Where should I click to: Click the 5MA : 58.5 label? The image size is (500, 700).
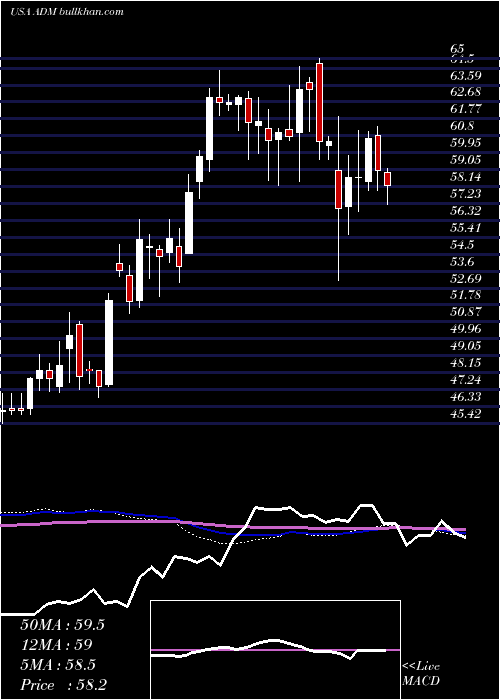(x=57, y=665)
